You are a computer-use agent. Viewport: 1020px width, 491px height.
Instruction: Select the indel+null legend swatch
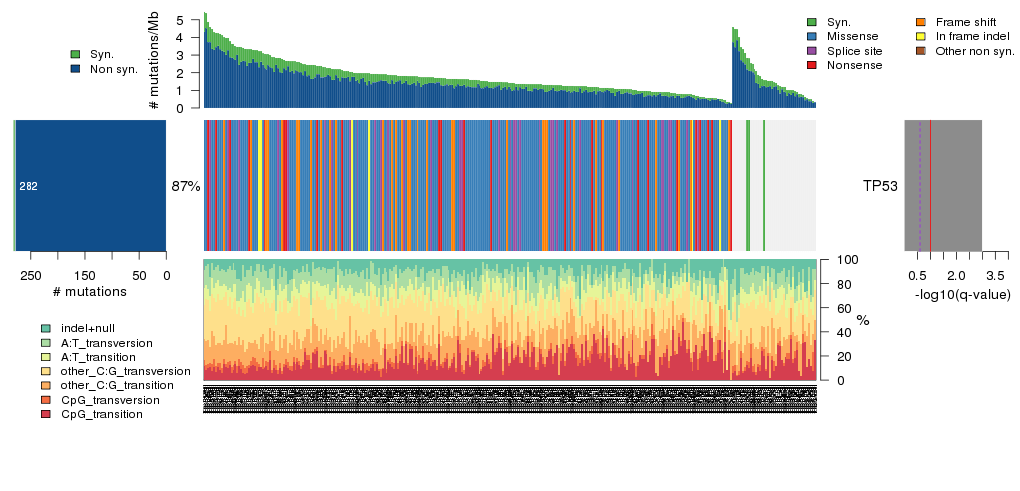pyautogui.click(x=46, y=328)
